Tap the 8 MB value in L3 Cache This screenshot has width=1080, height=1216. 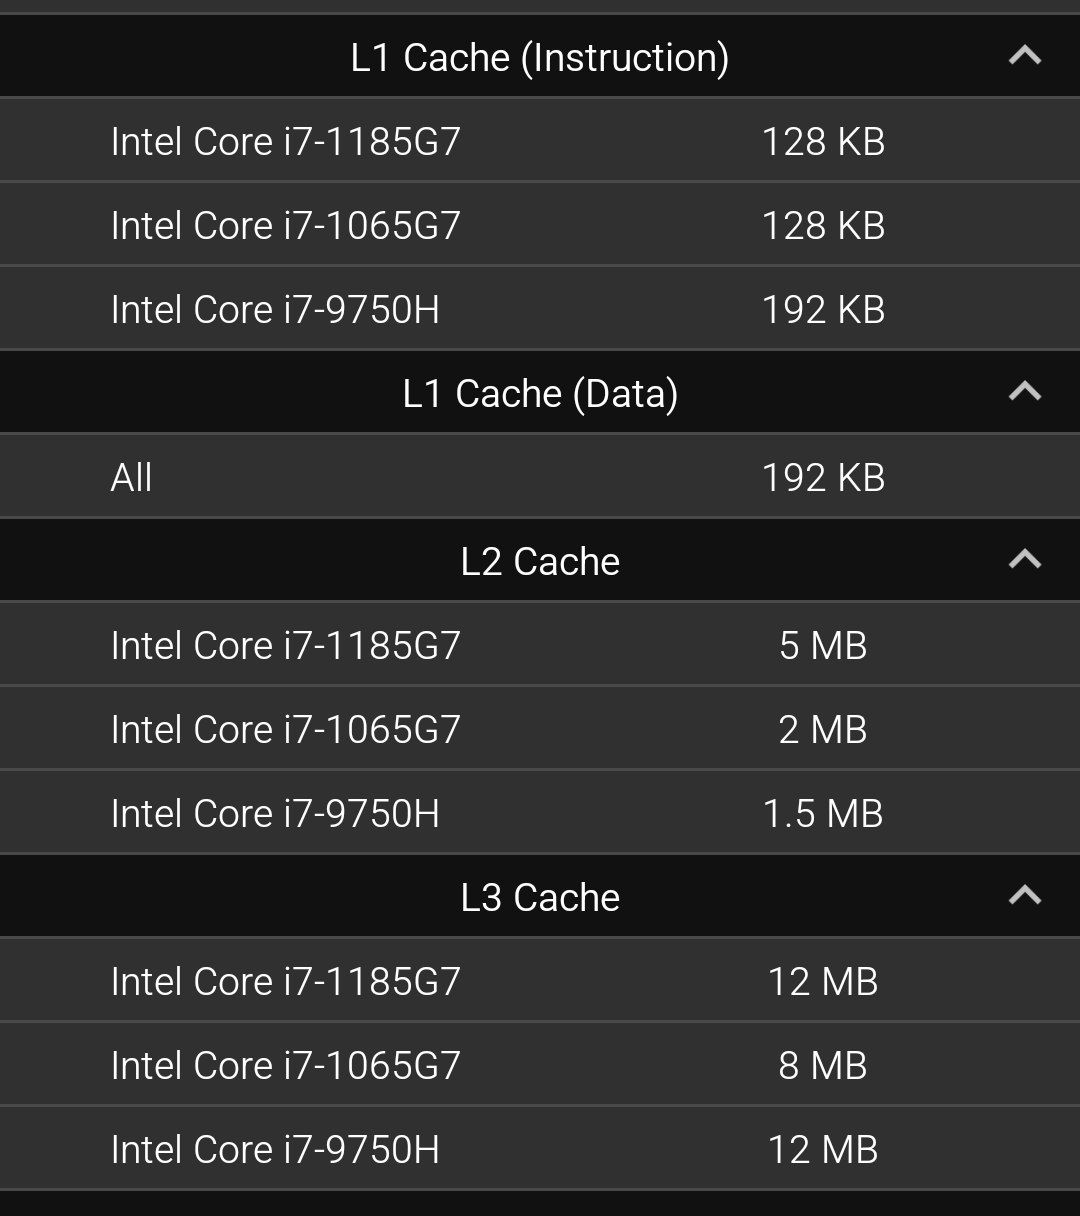[x=823, y=1066]
